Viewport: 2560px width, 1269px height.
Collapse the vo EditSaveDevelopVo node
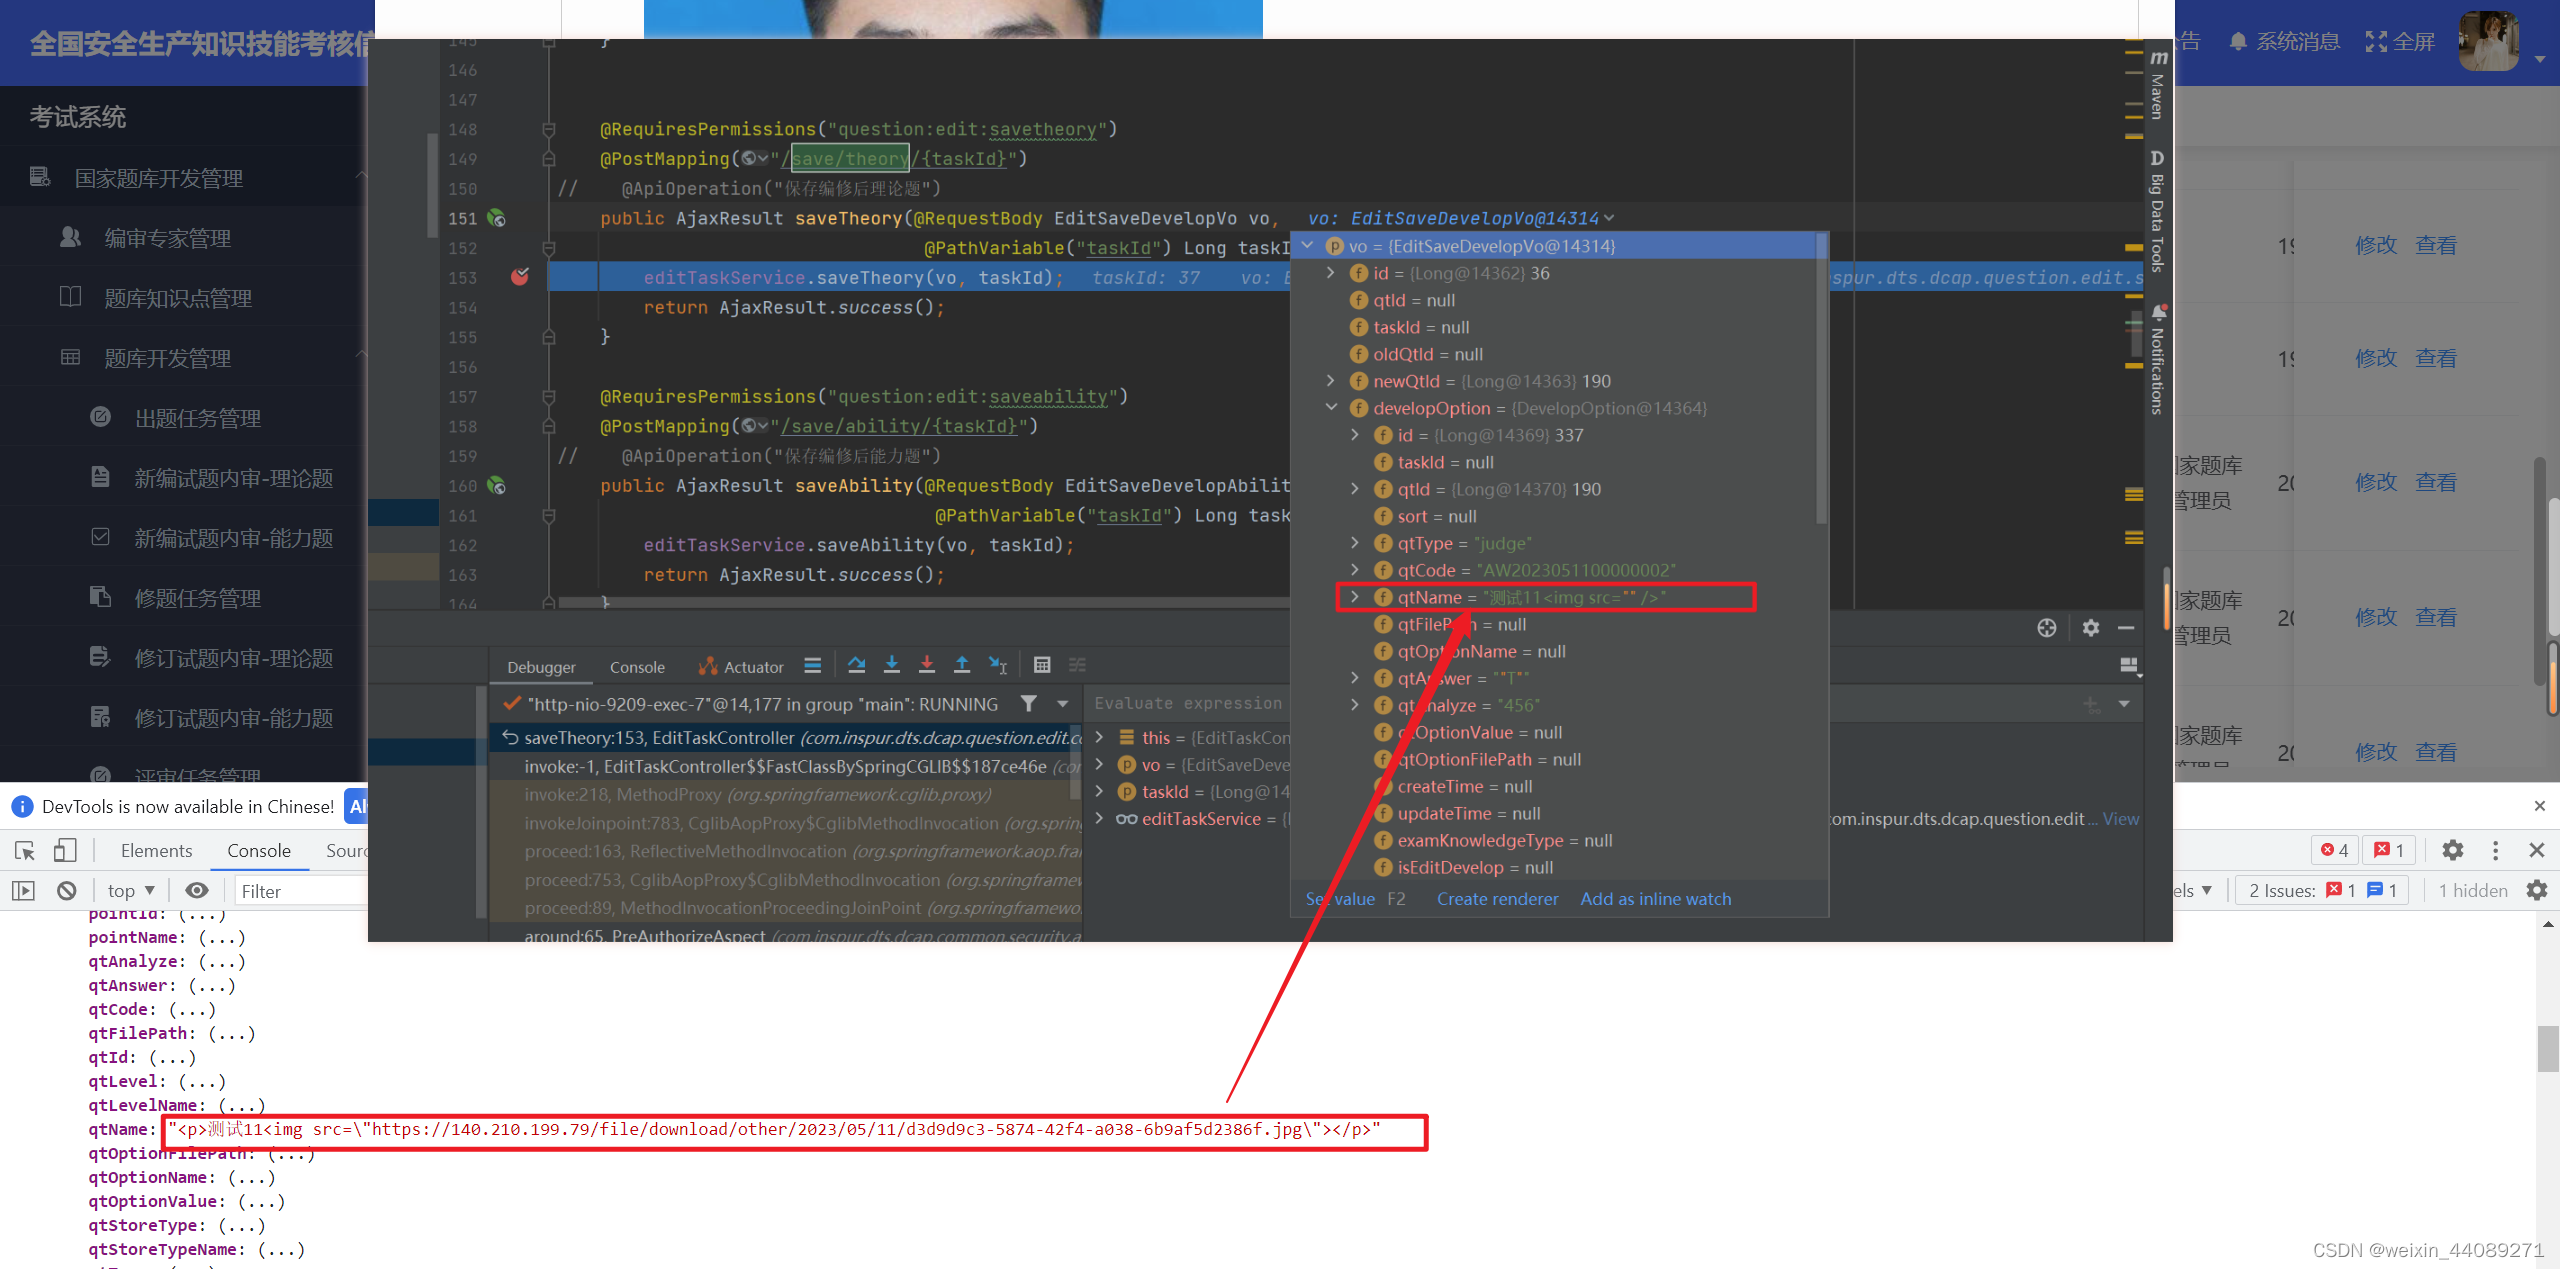click(1307, 245)
